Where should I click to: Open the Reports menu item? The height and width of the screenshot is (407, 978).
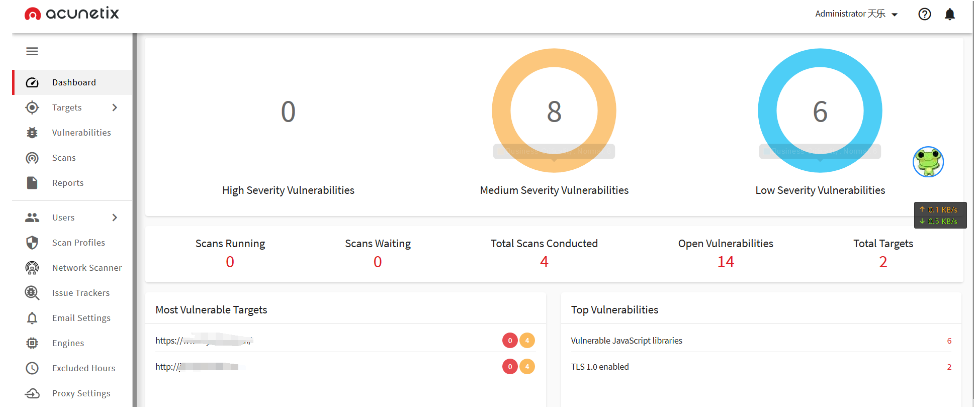(72, 183)
